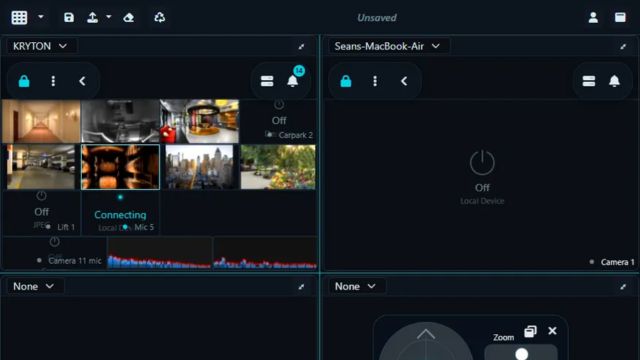Power on the Camera 11 mic tile

coord(54,242)
